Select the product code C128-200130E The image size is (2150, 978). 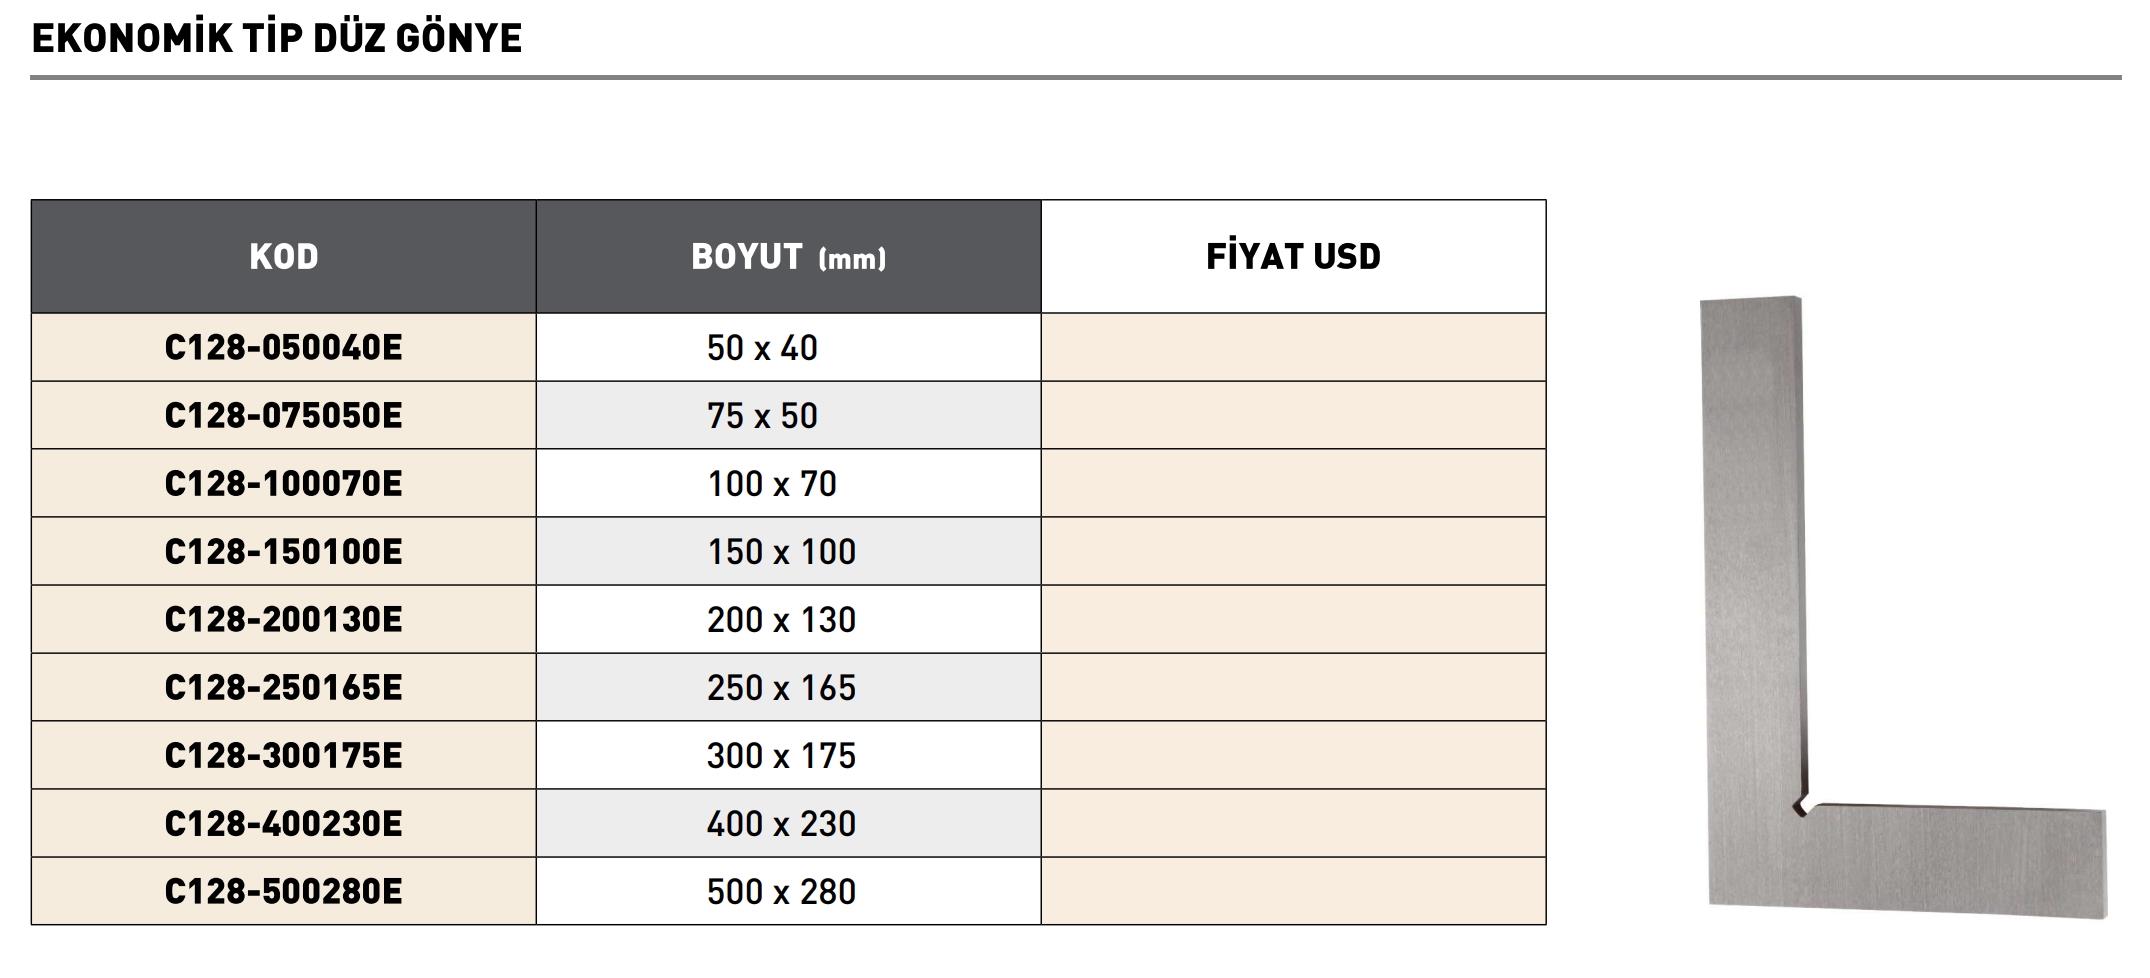pos(284,620)
